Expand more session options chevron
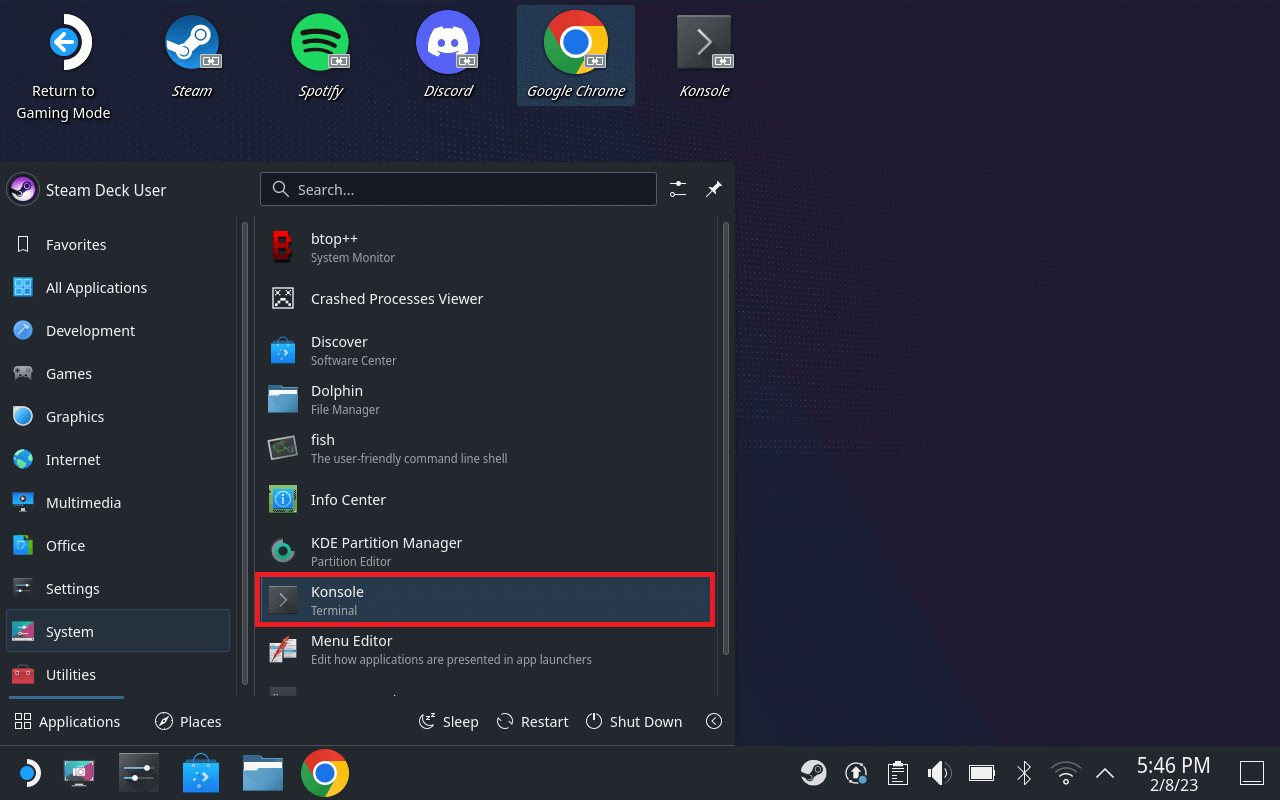 click(x=714, y=721)
